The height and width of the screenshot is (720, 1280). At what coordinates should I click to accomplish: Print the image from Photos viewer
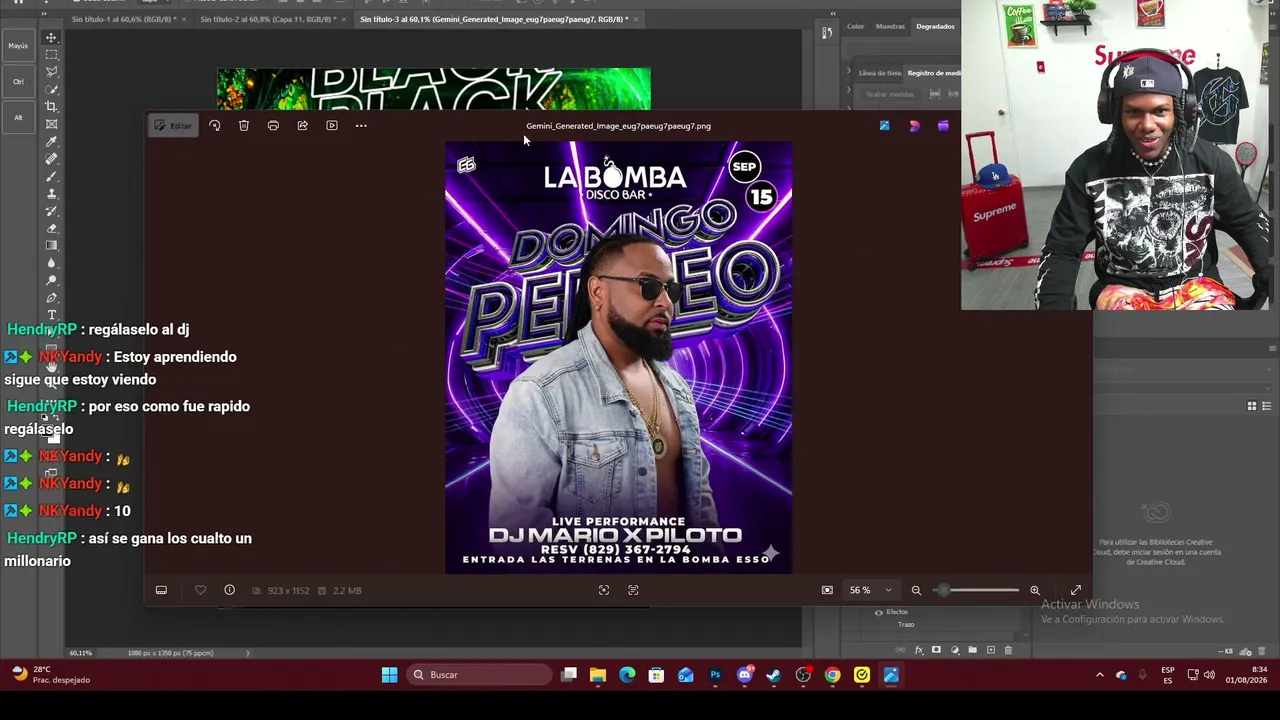tap(273, 126)
